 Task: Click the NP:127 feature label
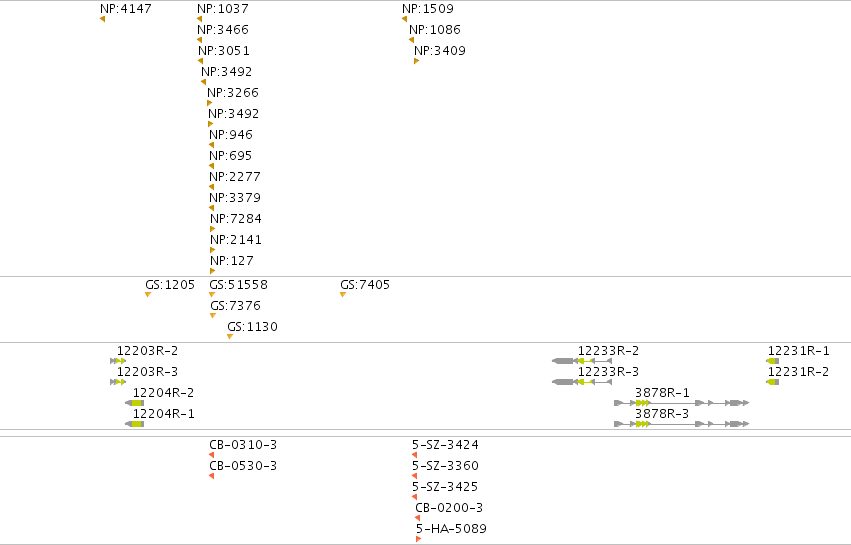coord(232,261)
